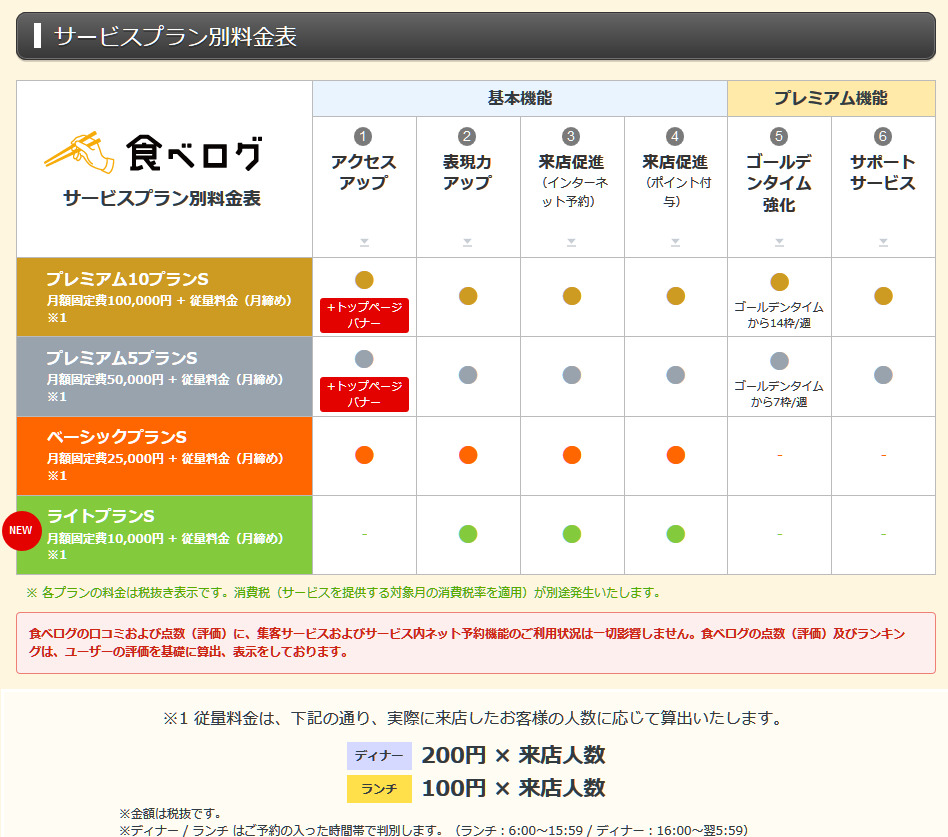Click the プレミアム10プランS gold plan label
The height and width of the screenshot is (837, 948).
click(126, 278)
